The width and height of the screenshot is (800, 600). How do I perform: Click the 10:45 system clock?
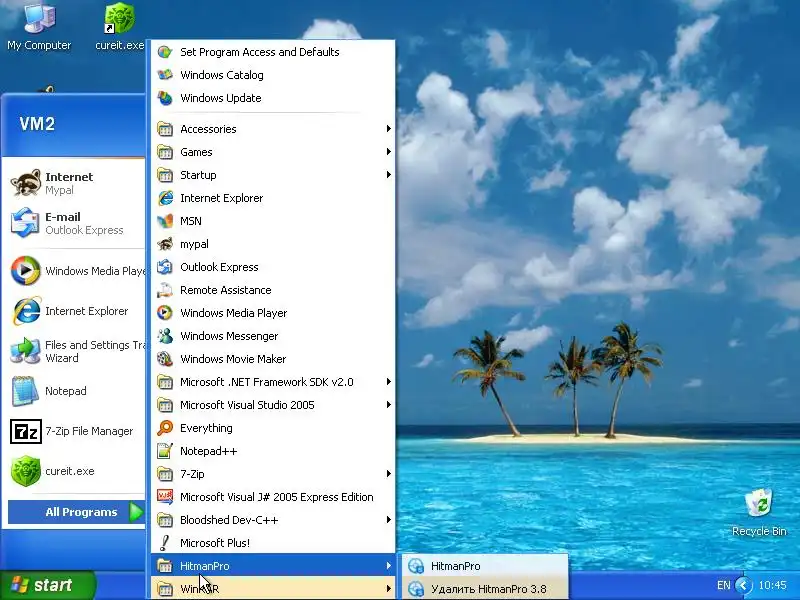point(772,585)
